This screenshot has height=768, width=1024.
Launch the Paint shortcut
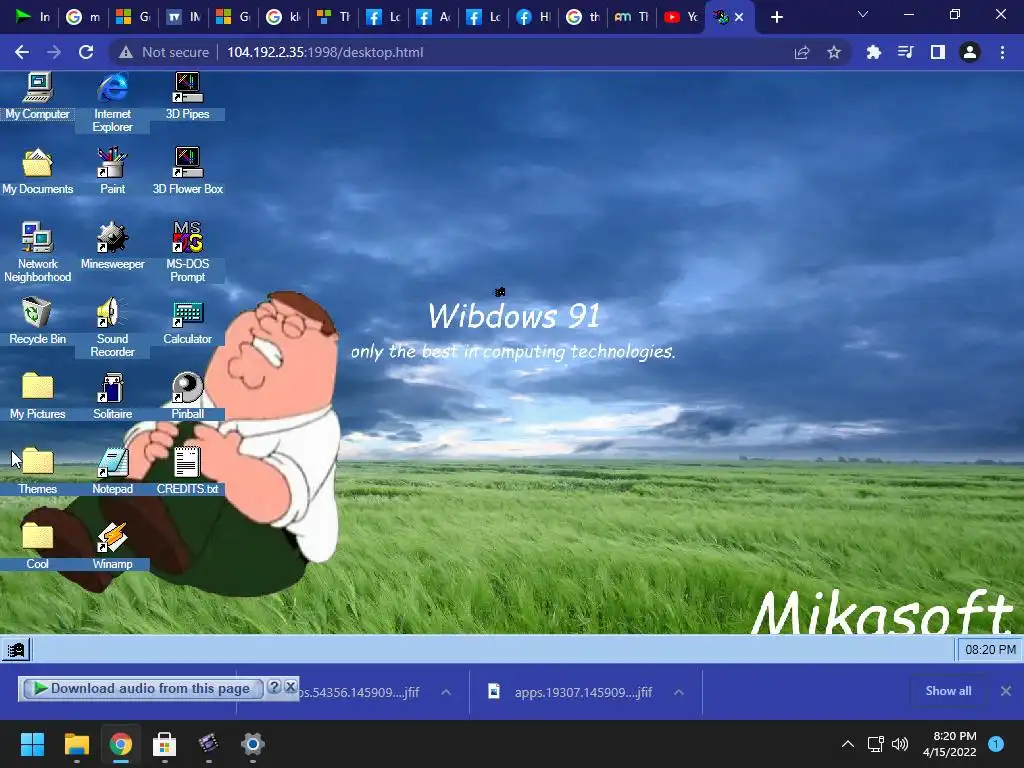(112, 171)
